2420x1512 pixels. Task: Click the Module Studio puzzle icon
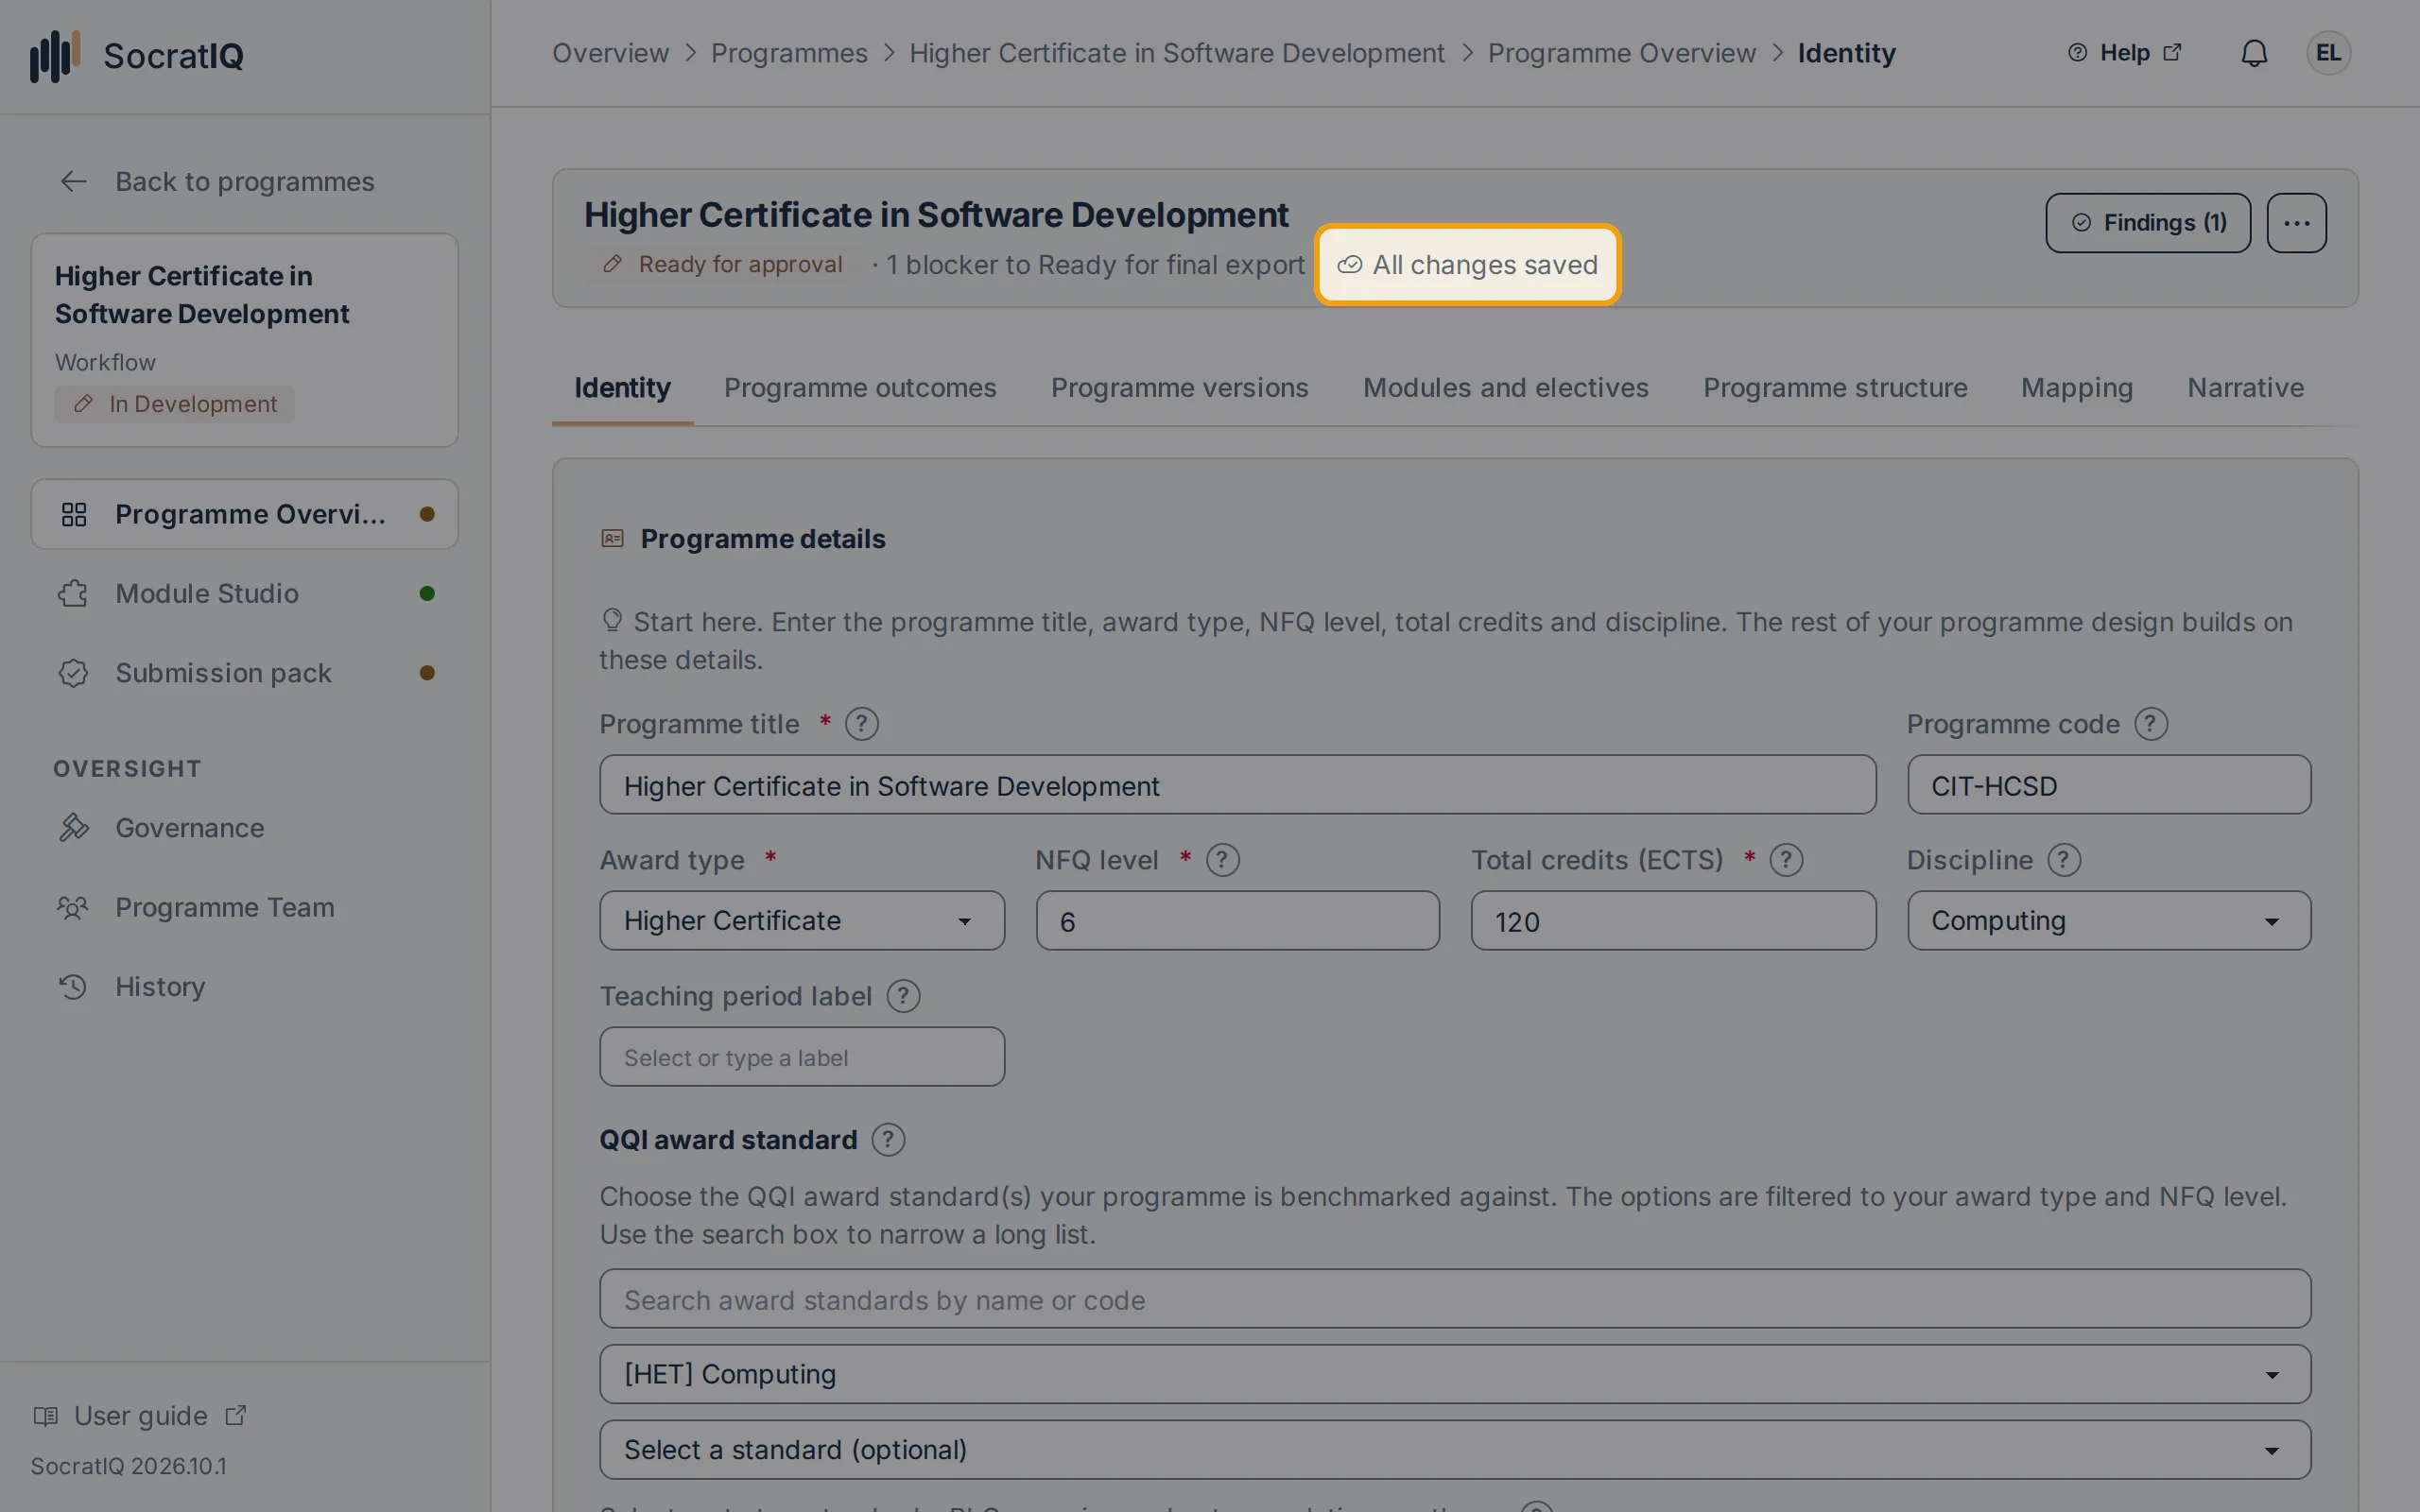pyautogui.click(x=73, y=593)
